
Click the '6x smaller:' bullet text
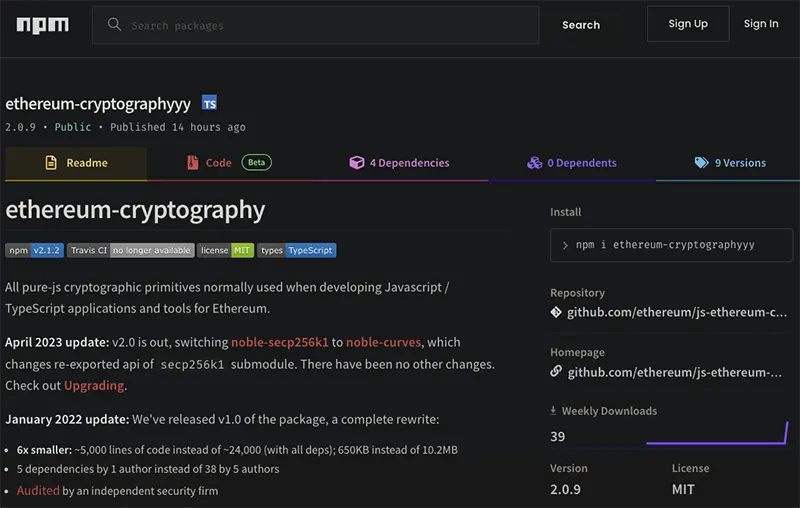pyautogui.click(x=44, y=450)
